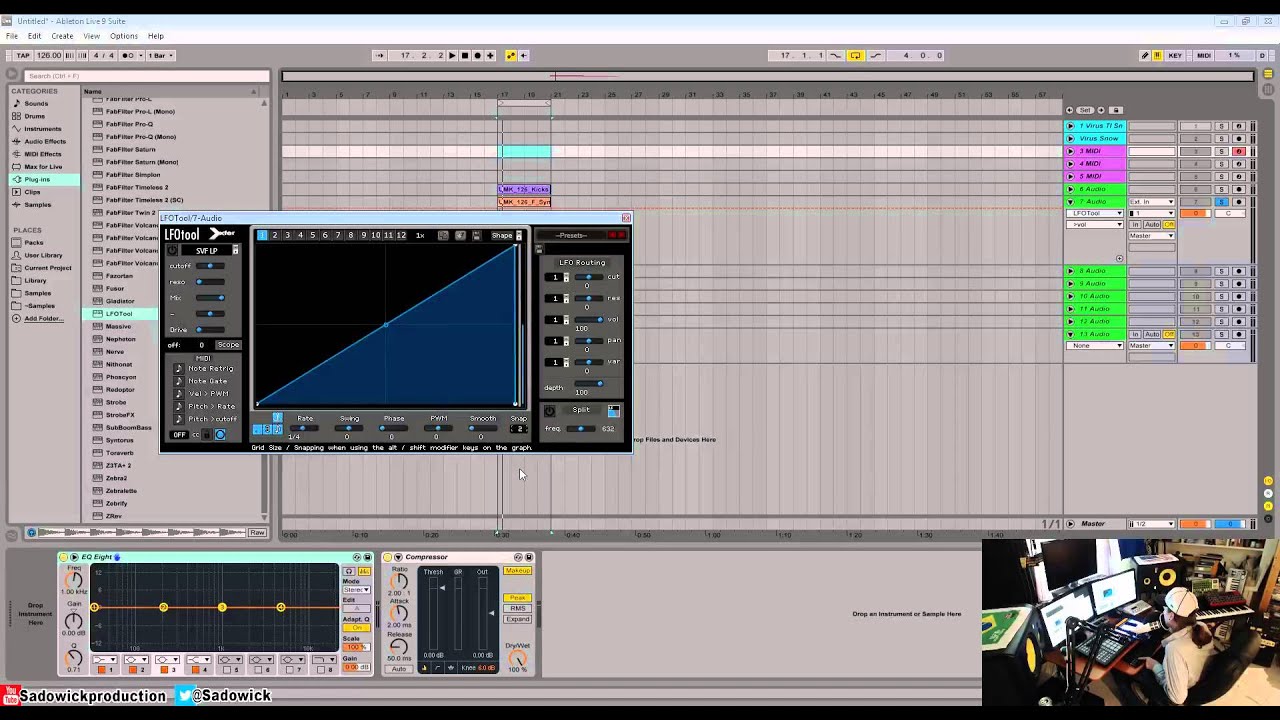Toggle the metronome button beside time signature
The height and width of the screenshot is (720, 1280).
128,56
